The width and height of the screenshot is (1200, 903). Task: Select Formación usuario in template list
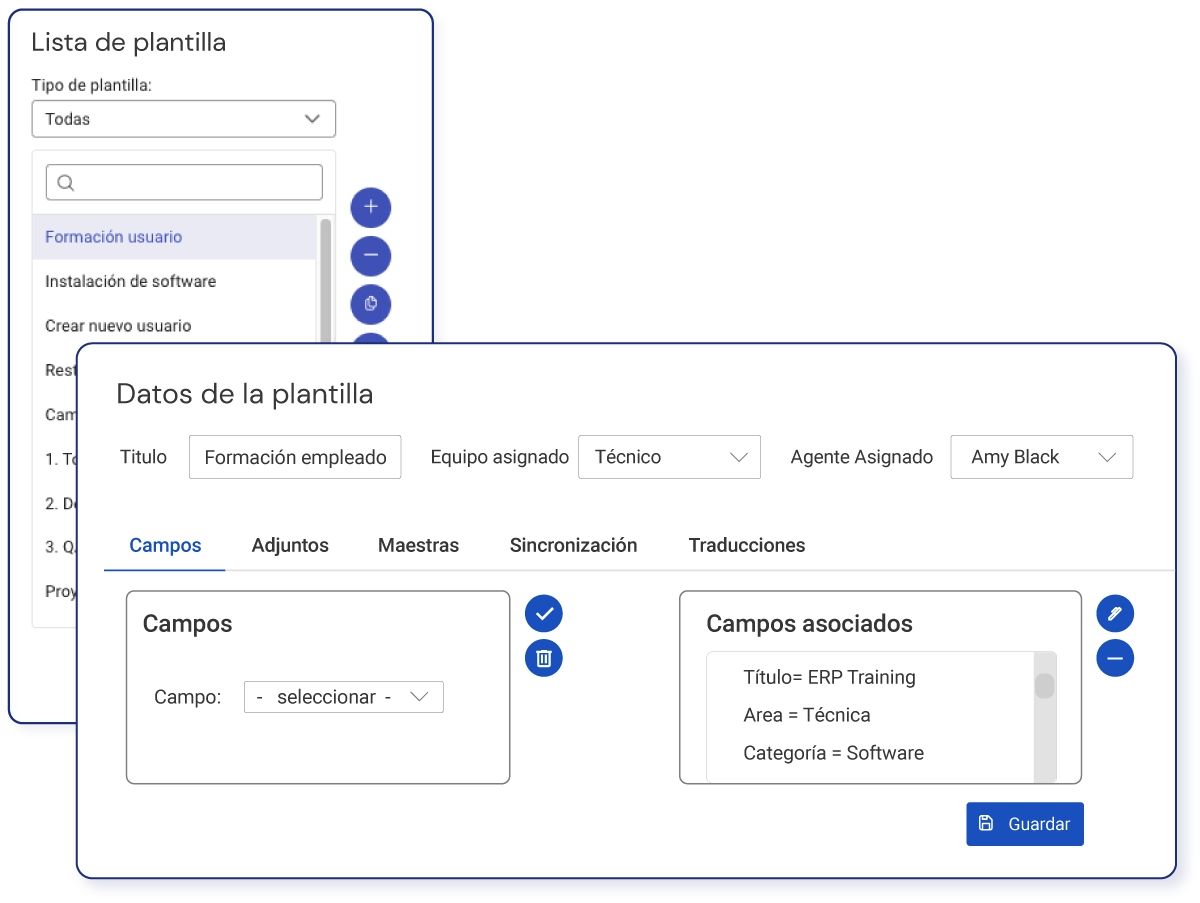point(174,237)
